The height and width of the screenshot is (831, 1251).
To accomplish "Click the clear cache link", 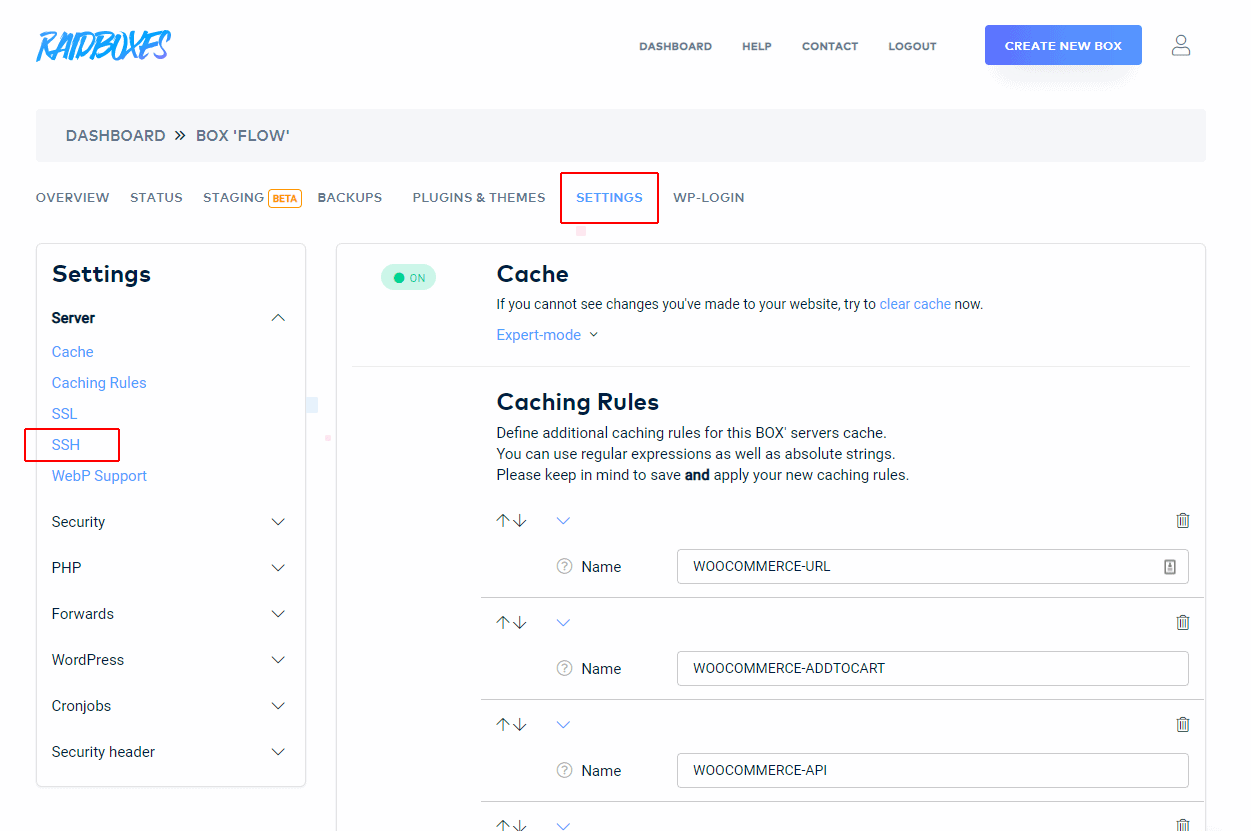I will [x=915, y=304].
